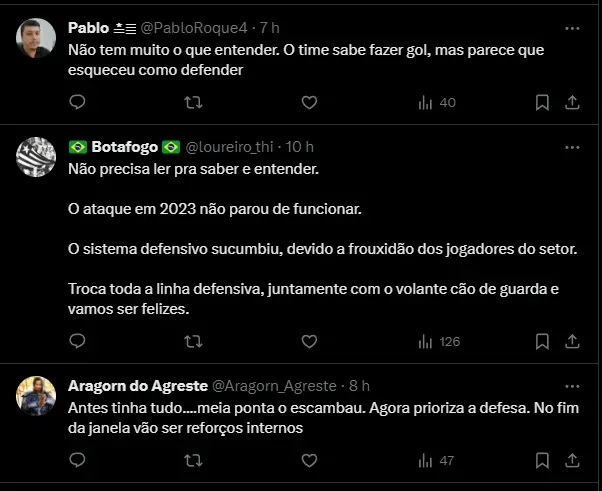
Task: Share Pablo's tweet
Action: click(x=572, y=102)
